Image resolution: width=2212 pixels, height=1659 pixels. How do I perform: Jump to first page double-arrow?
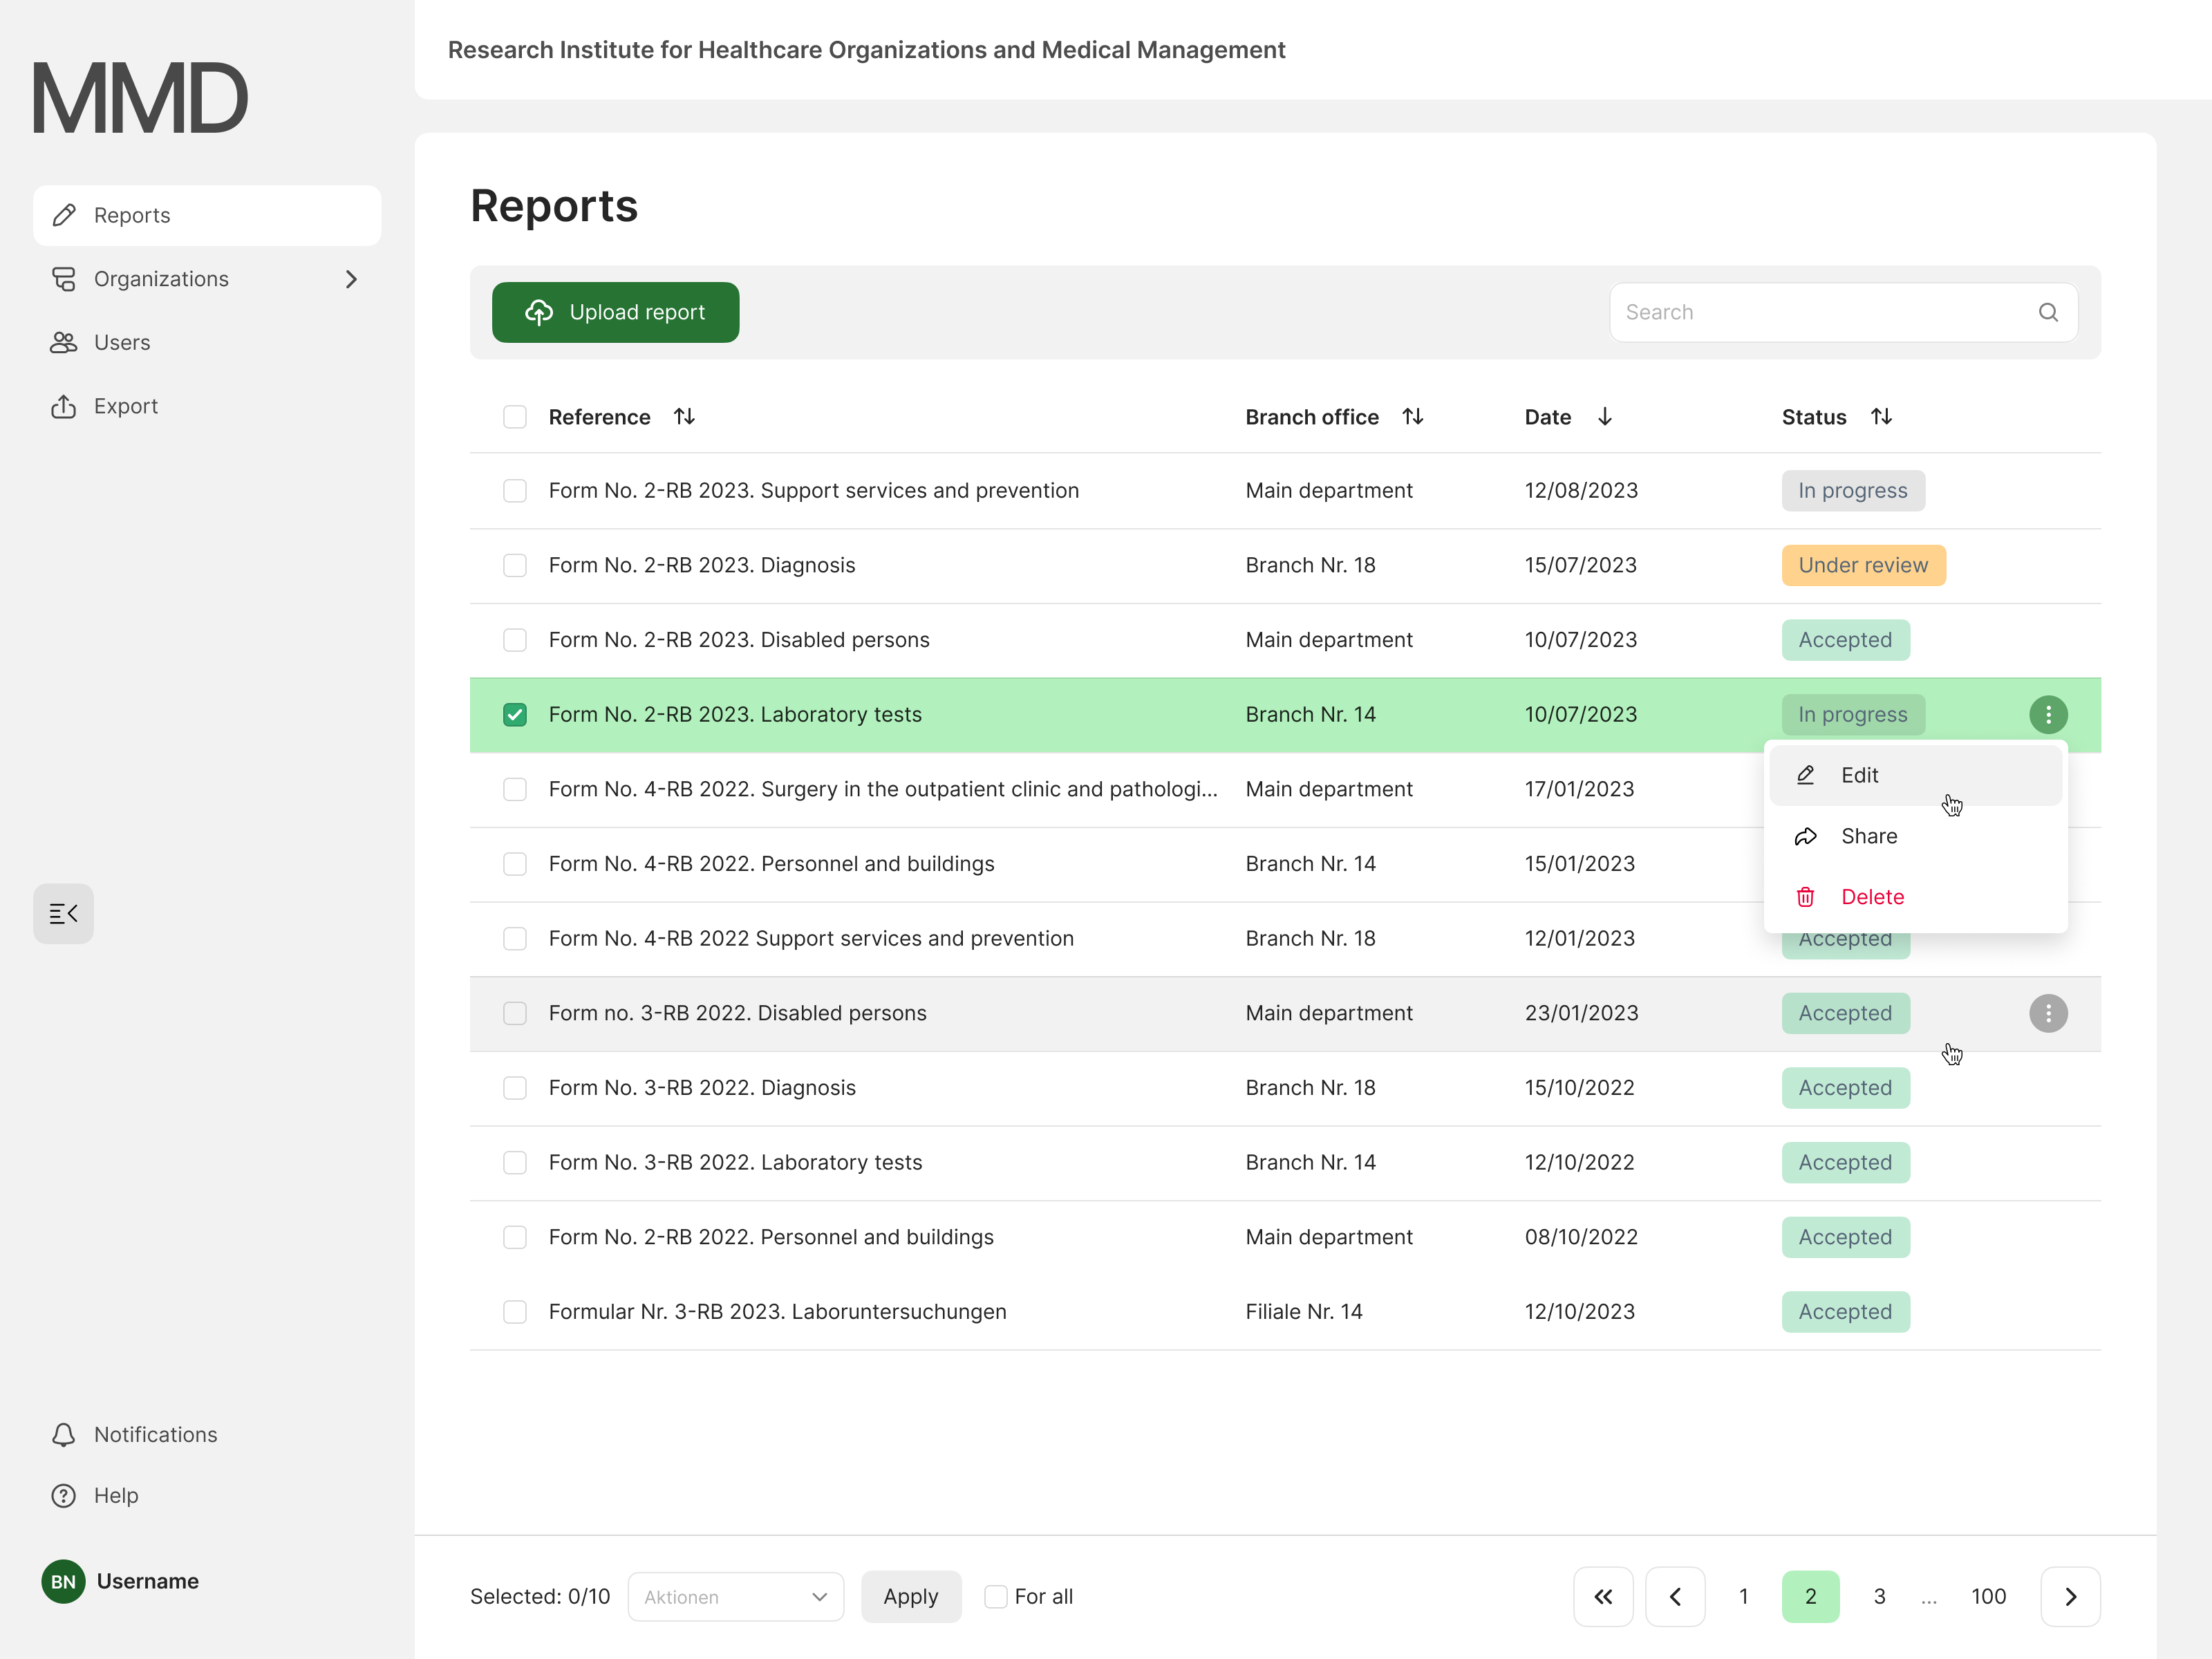(1602, 1596)
